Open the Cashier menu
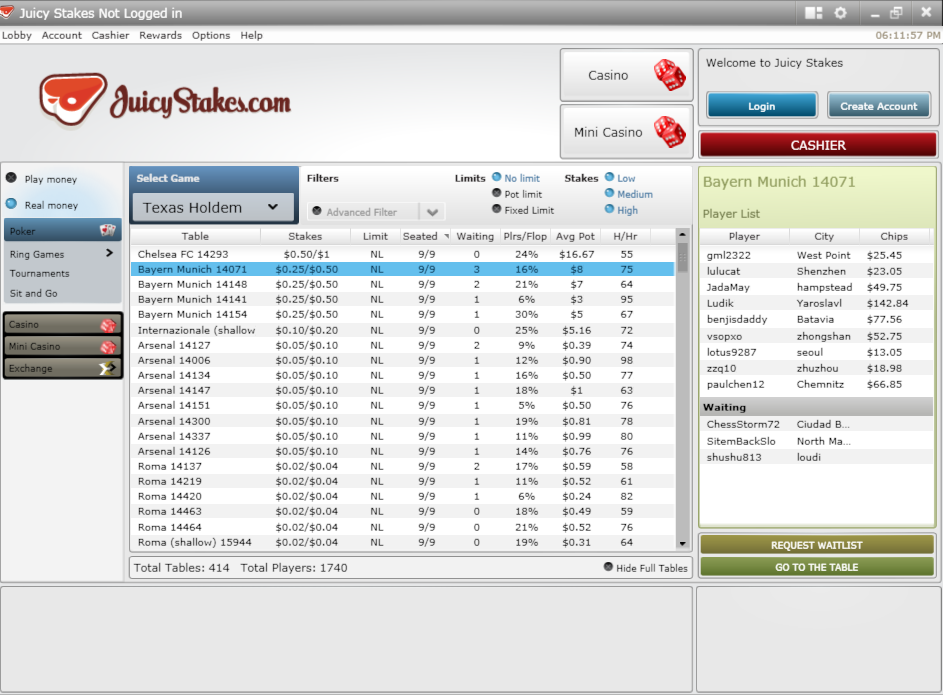This screenshot has width=943, height=695. pyautogui.click(x=110, y=35)
